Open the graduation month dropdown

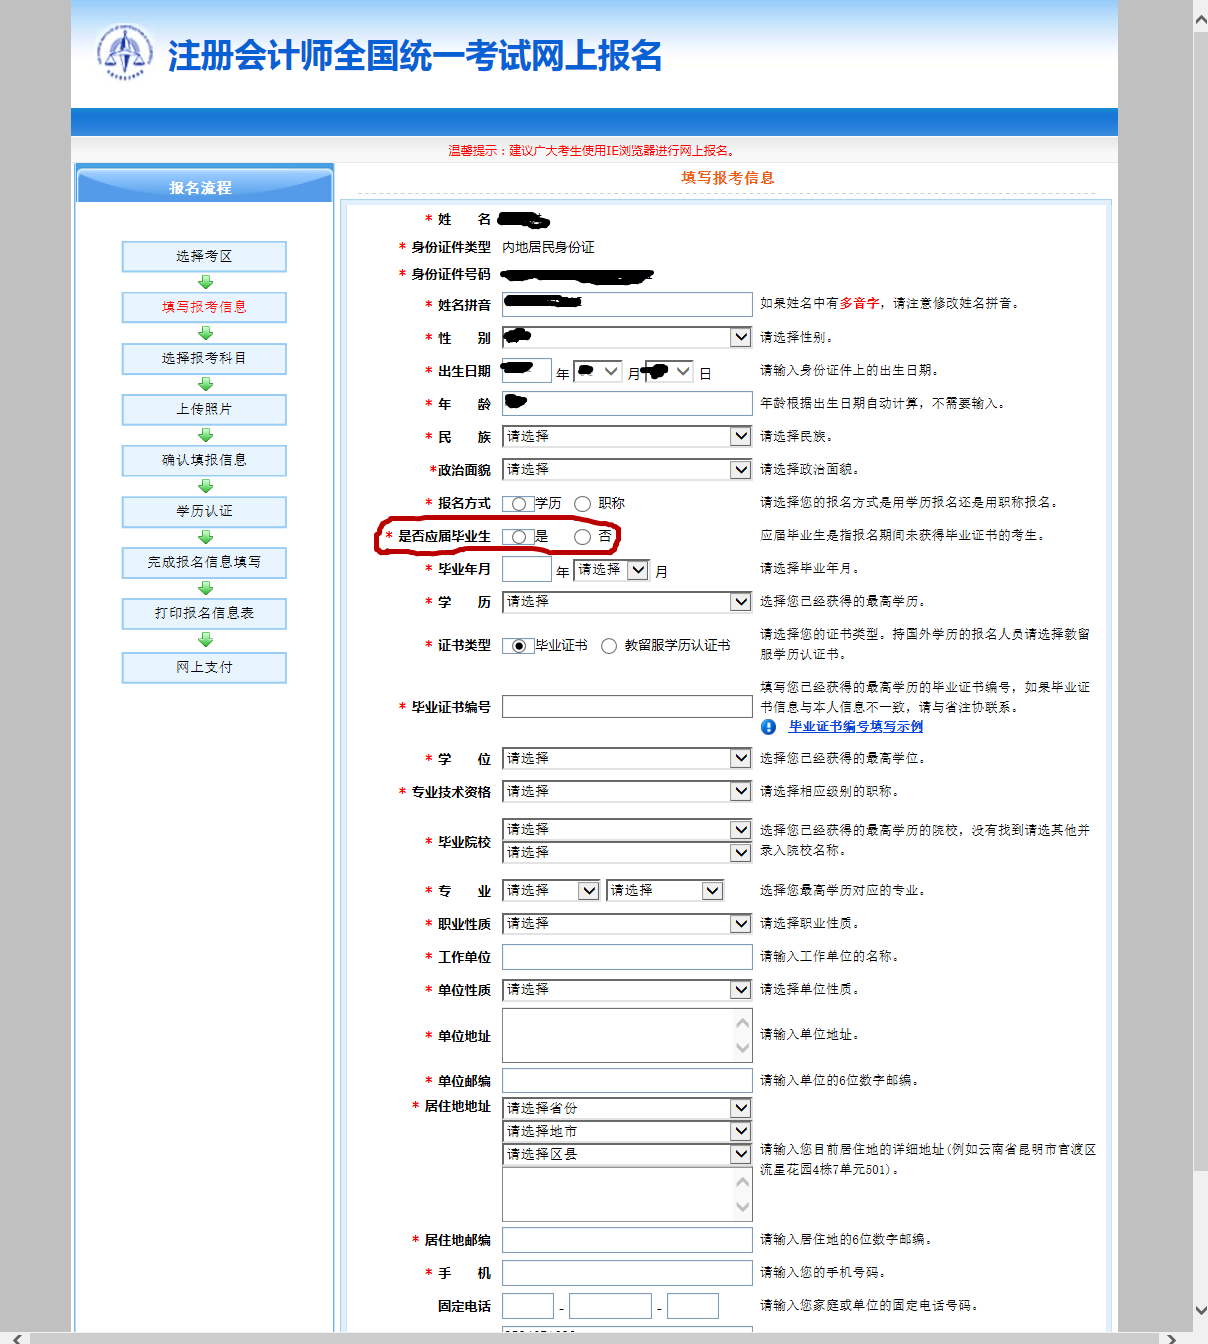pos(612,570)
